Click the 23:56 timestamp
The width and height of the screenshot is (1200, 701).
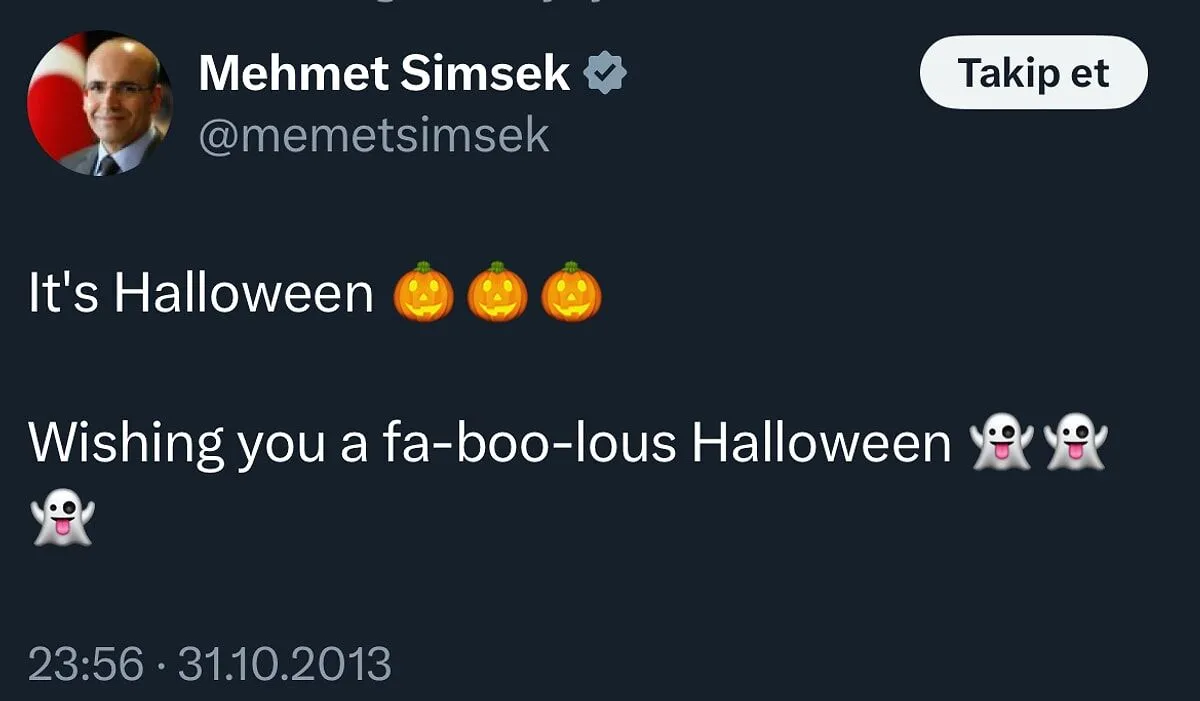(x=85, y=664)
